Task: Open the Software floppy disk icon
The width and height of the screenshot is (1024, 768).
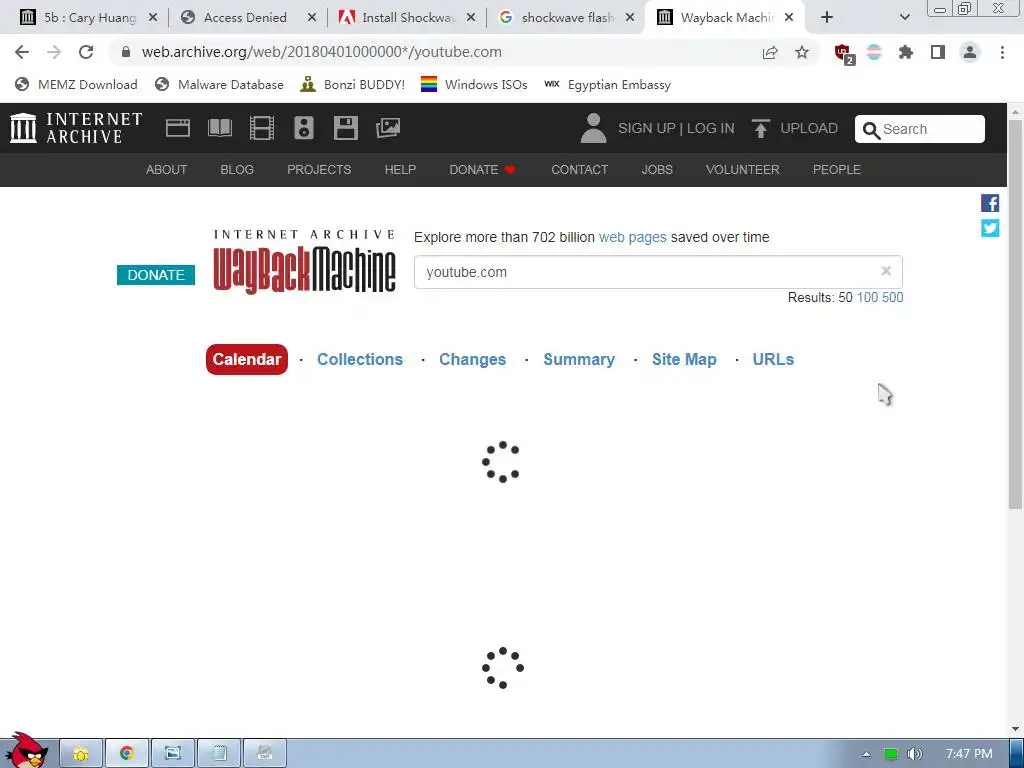Action: (x=345, y=128)
